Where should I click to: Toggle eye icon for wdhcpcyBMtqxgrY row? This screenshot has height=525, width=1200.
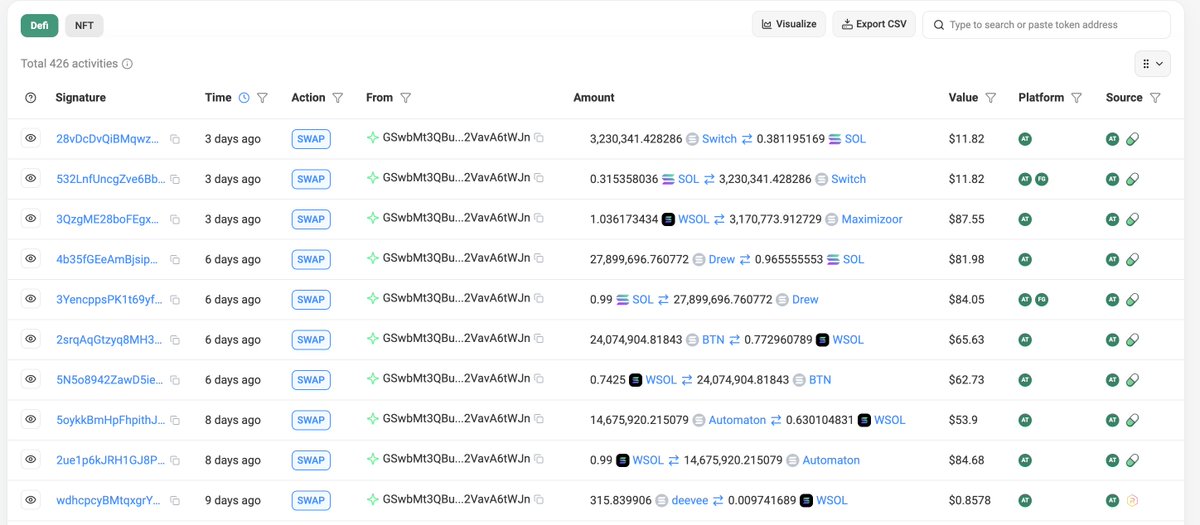[x=30, y=499]
